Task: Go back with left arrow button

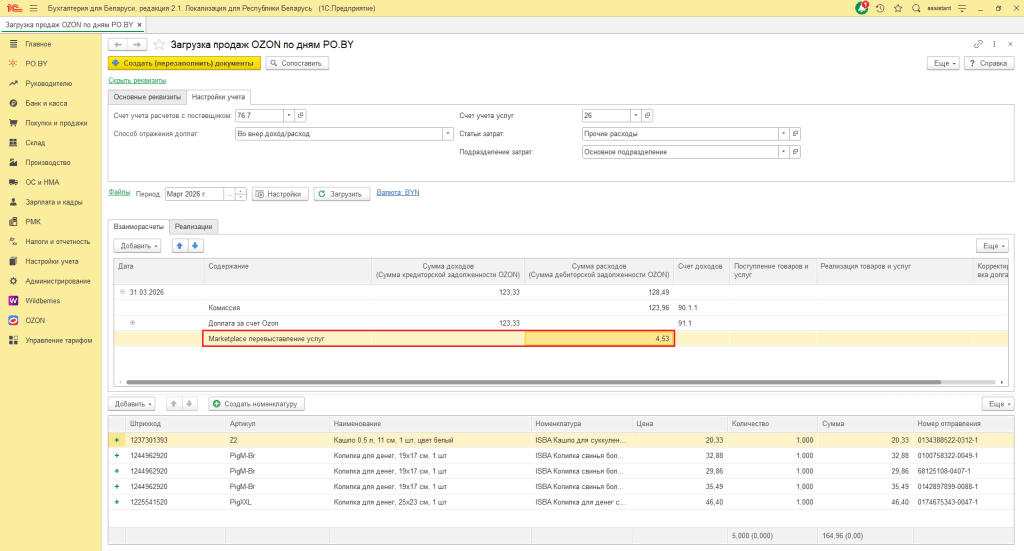Action: 118,44
